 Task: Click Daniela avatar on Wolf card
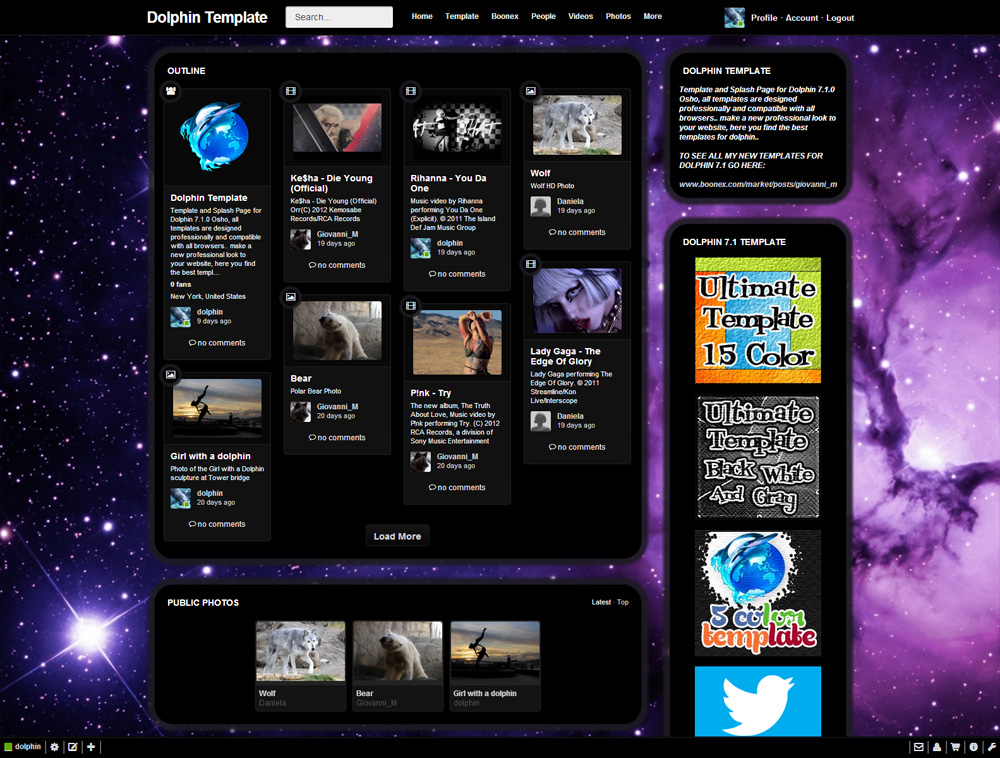[541, 206]
